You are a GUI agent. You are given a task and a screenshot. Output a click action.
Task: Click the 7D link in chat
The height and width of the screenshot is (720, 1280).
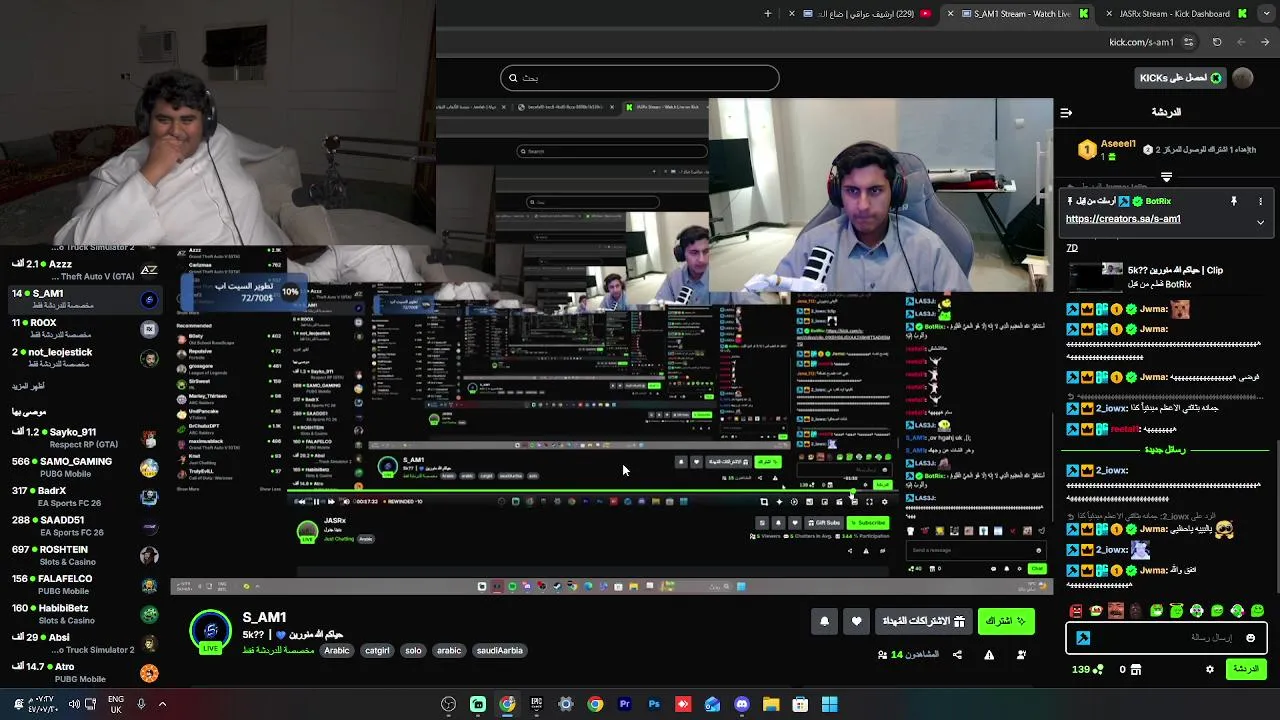[1072, 248]
